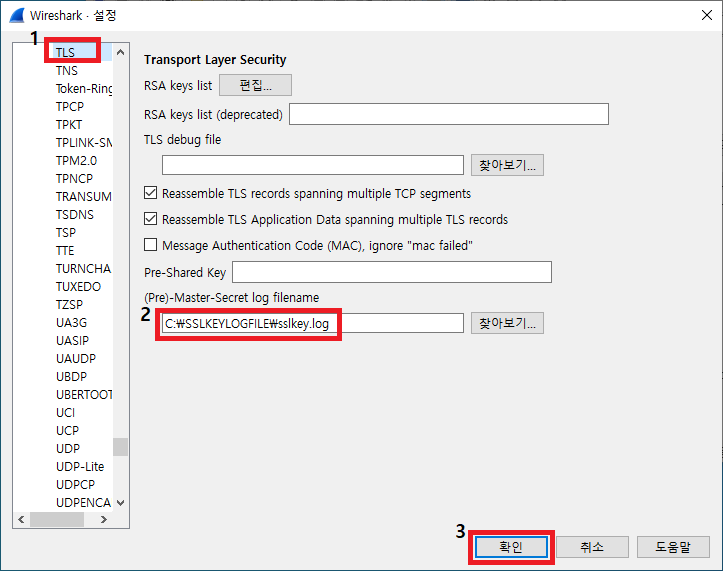The image size is (723, 571).
Task: Click the protocol list scroll-up arrow
Action: click(x=120, y=52)
